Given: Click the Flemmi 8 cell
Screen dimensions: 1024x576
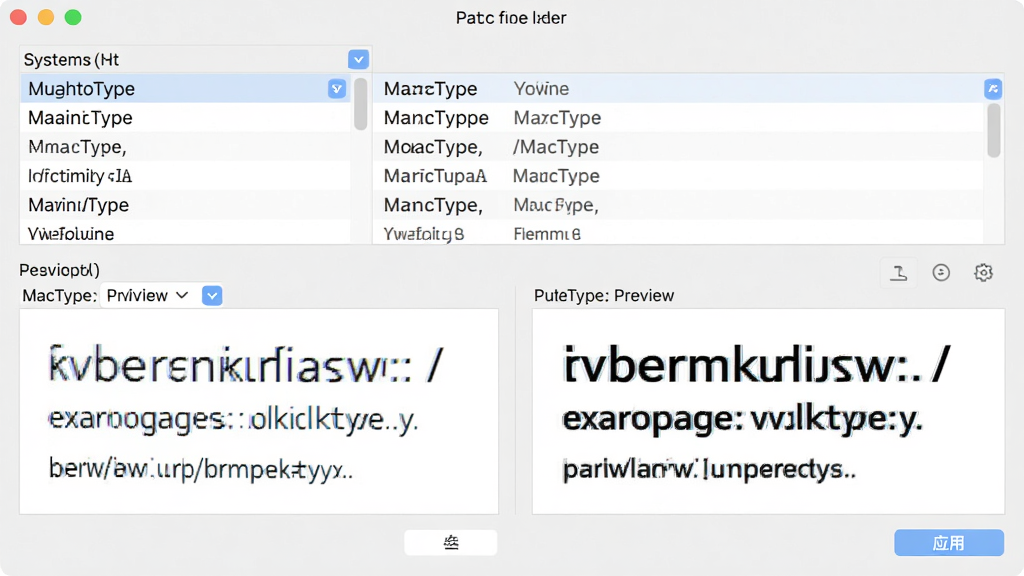Looking at the screenshot, I should (x=547, y=234).
